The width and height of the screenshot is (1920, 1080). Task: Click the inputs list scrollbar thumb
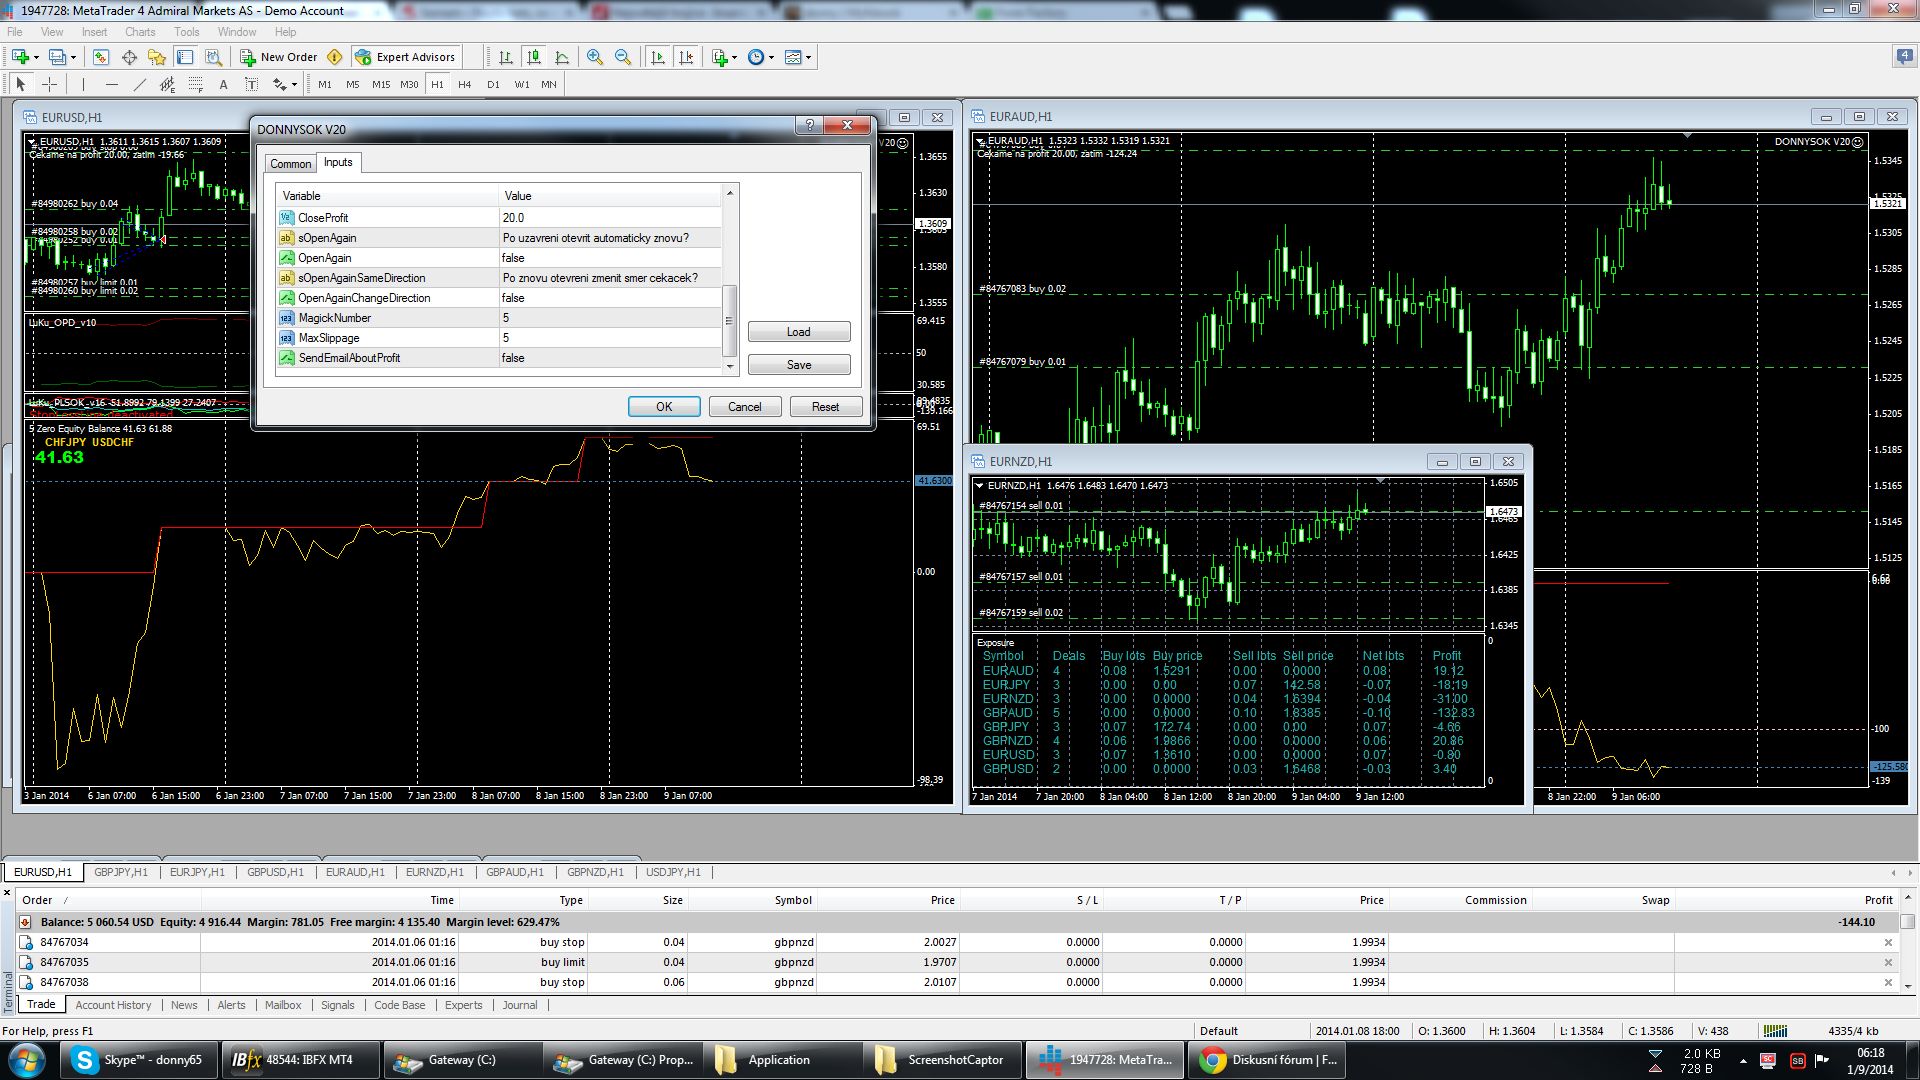(729, 321)
